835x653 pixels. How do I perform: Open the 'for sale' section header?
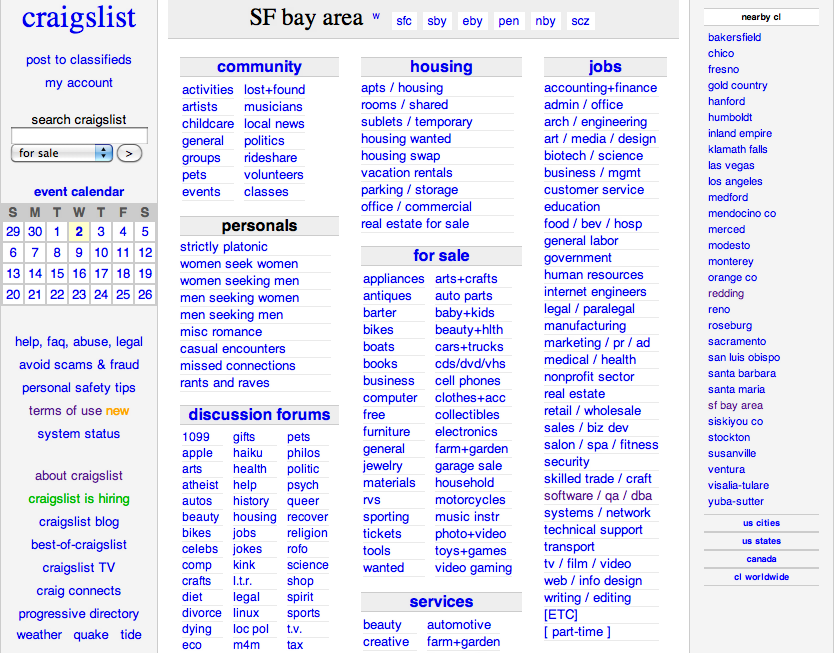[x=441, y=256]
